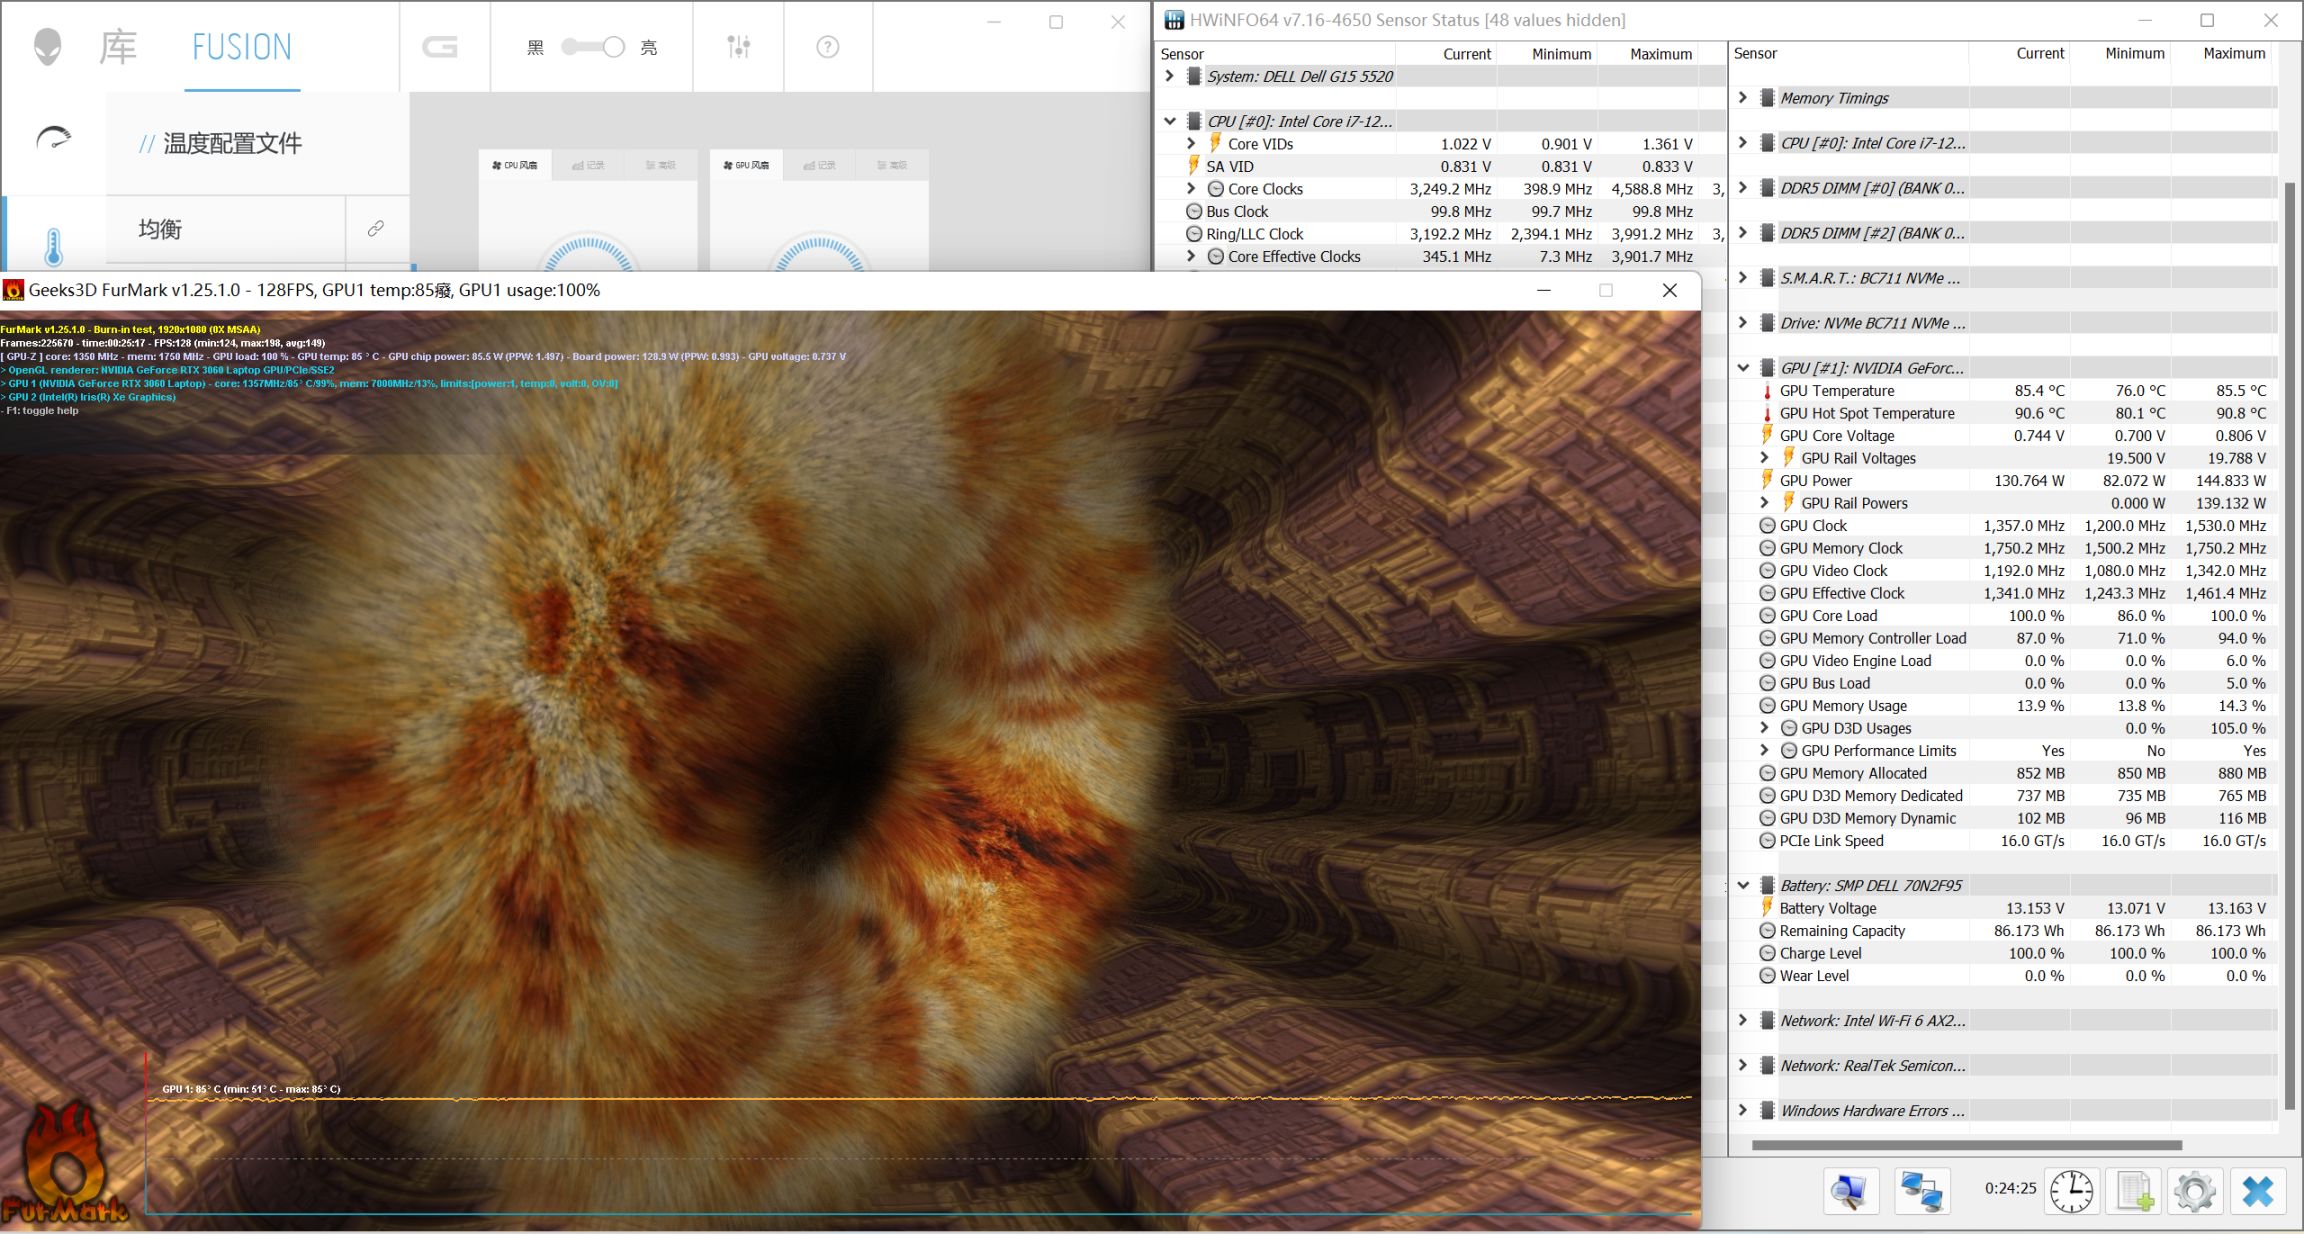Select the thermometer thermal sidebar icon
Viewport: 2304px width, 1234px height.
tap(53, 245)
